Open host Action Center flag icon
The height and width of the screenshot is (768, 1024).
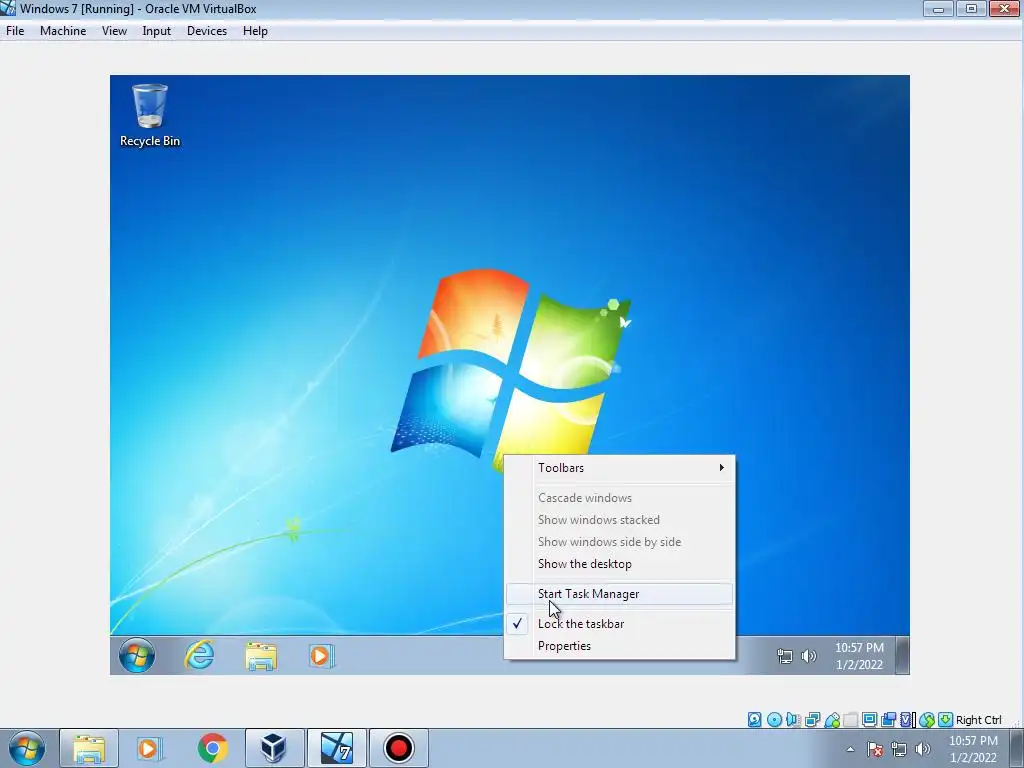tap(875, 749)
